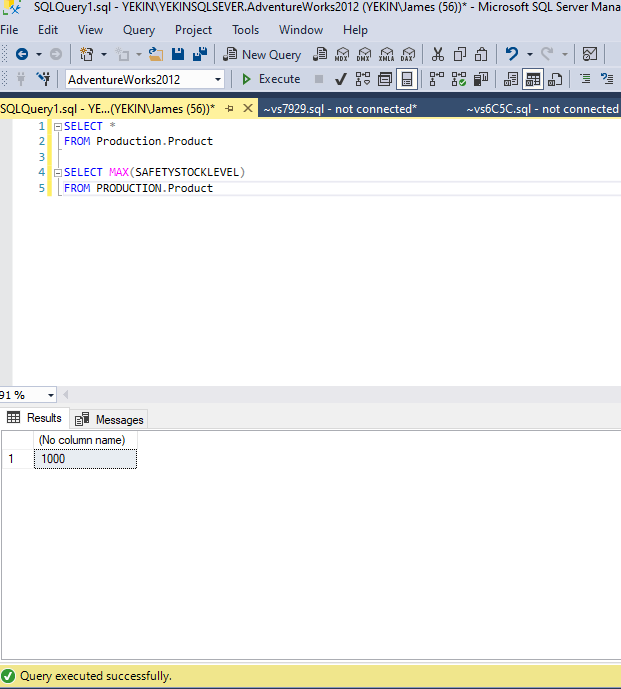
Task: Click the New Project icon
Action: click(87, 54)
